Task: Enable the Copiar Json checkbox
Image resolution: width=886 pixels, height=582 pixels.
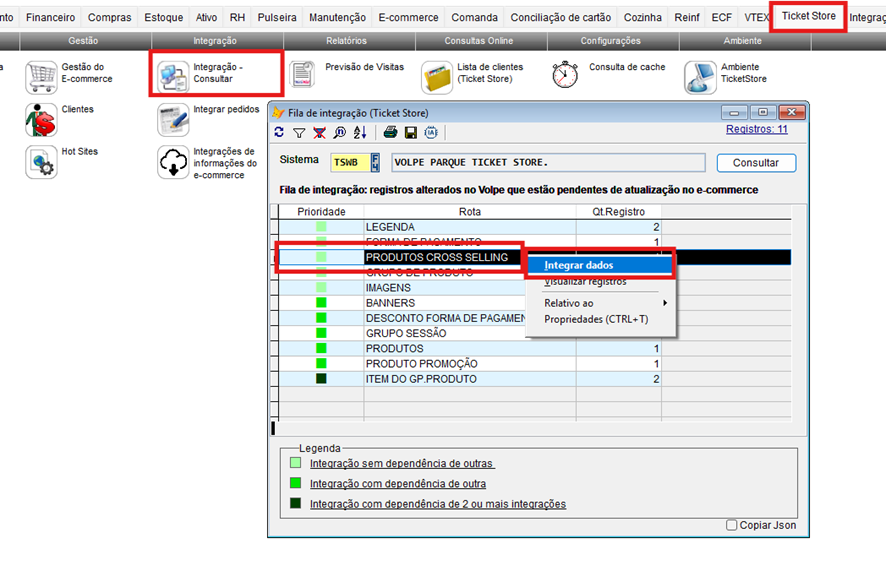Action: pyautogui.click(x=732, y=525)
